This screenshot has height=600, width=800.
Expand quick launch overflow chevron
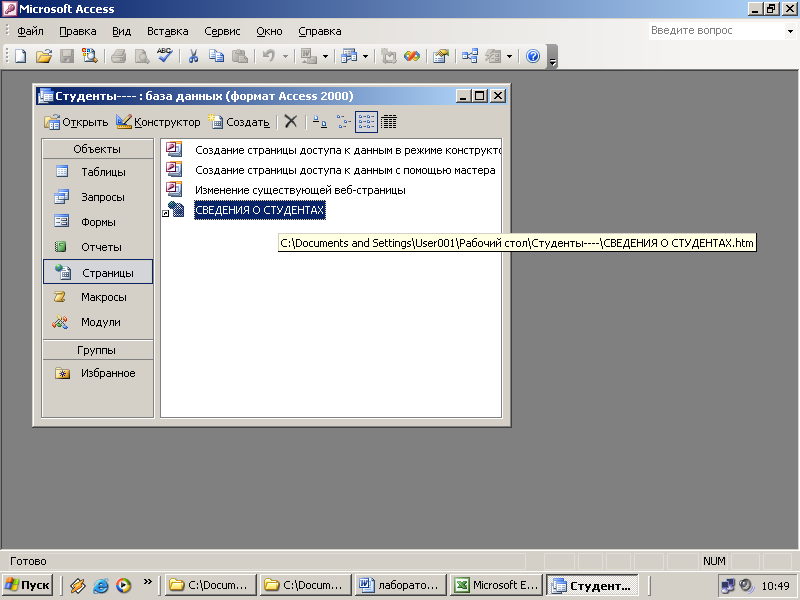coord(147,581)
